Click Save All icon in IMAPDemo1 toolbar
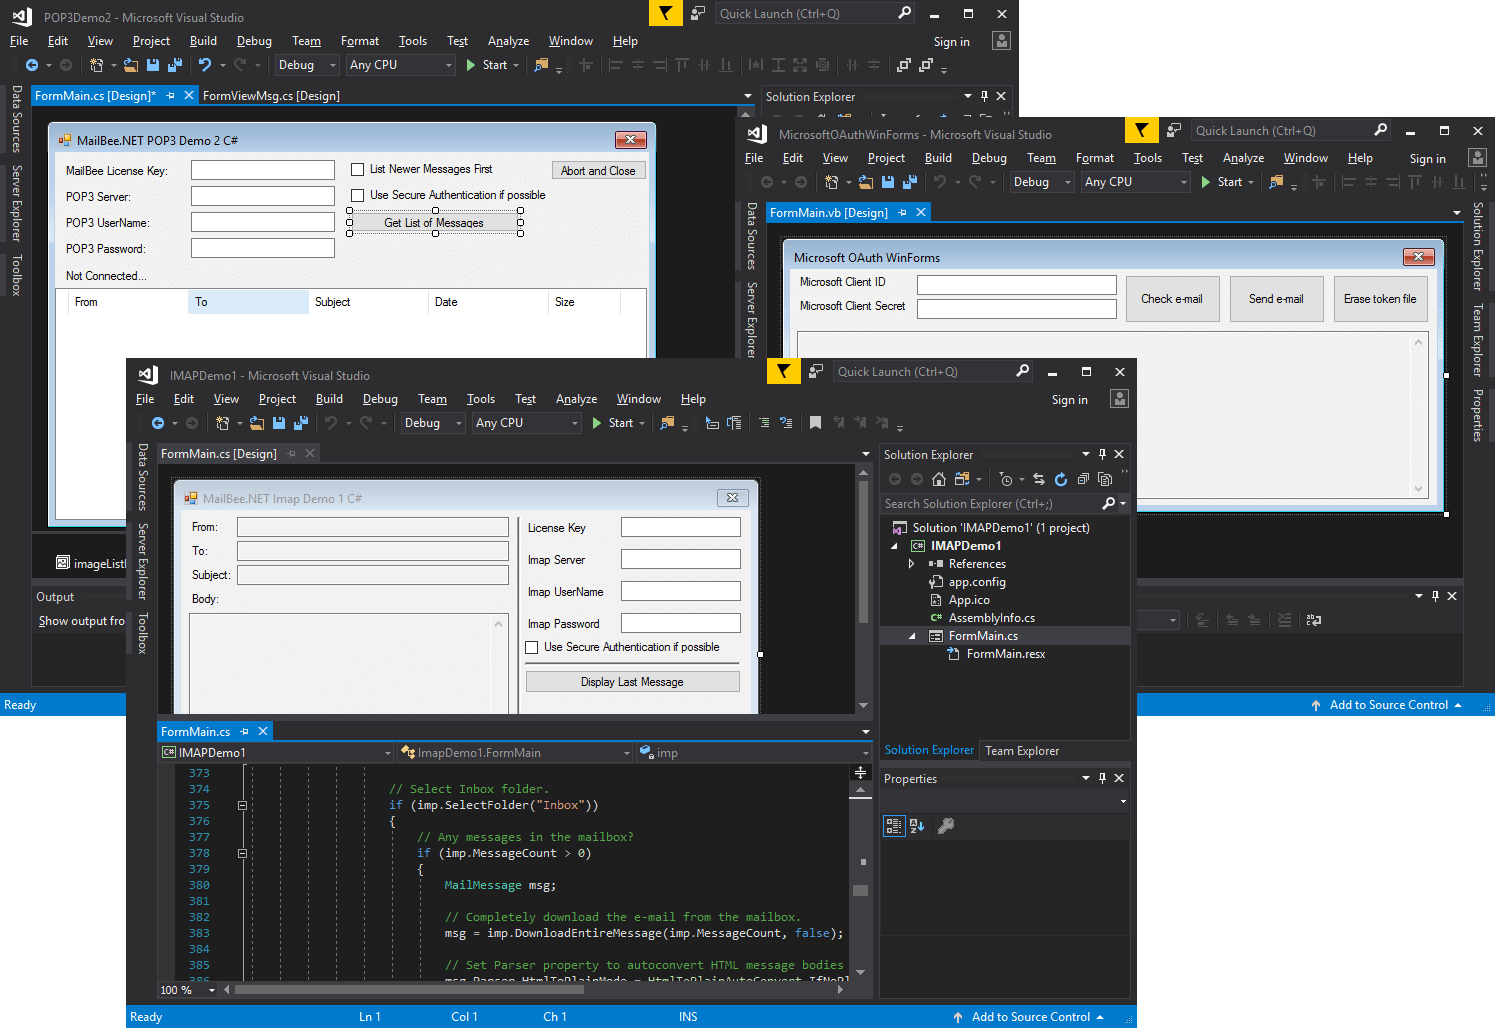Screen dimensions: 1495x1028 click(x=300, y=423)
